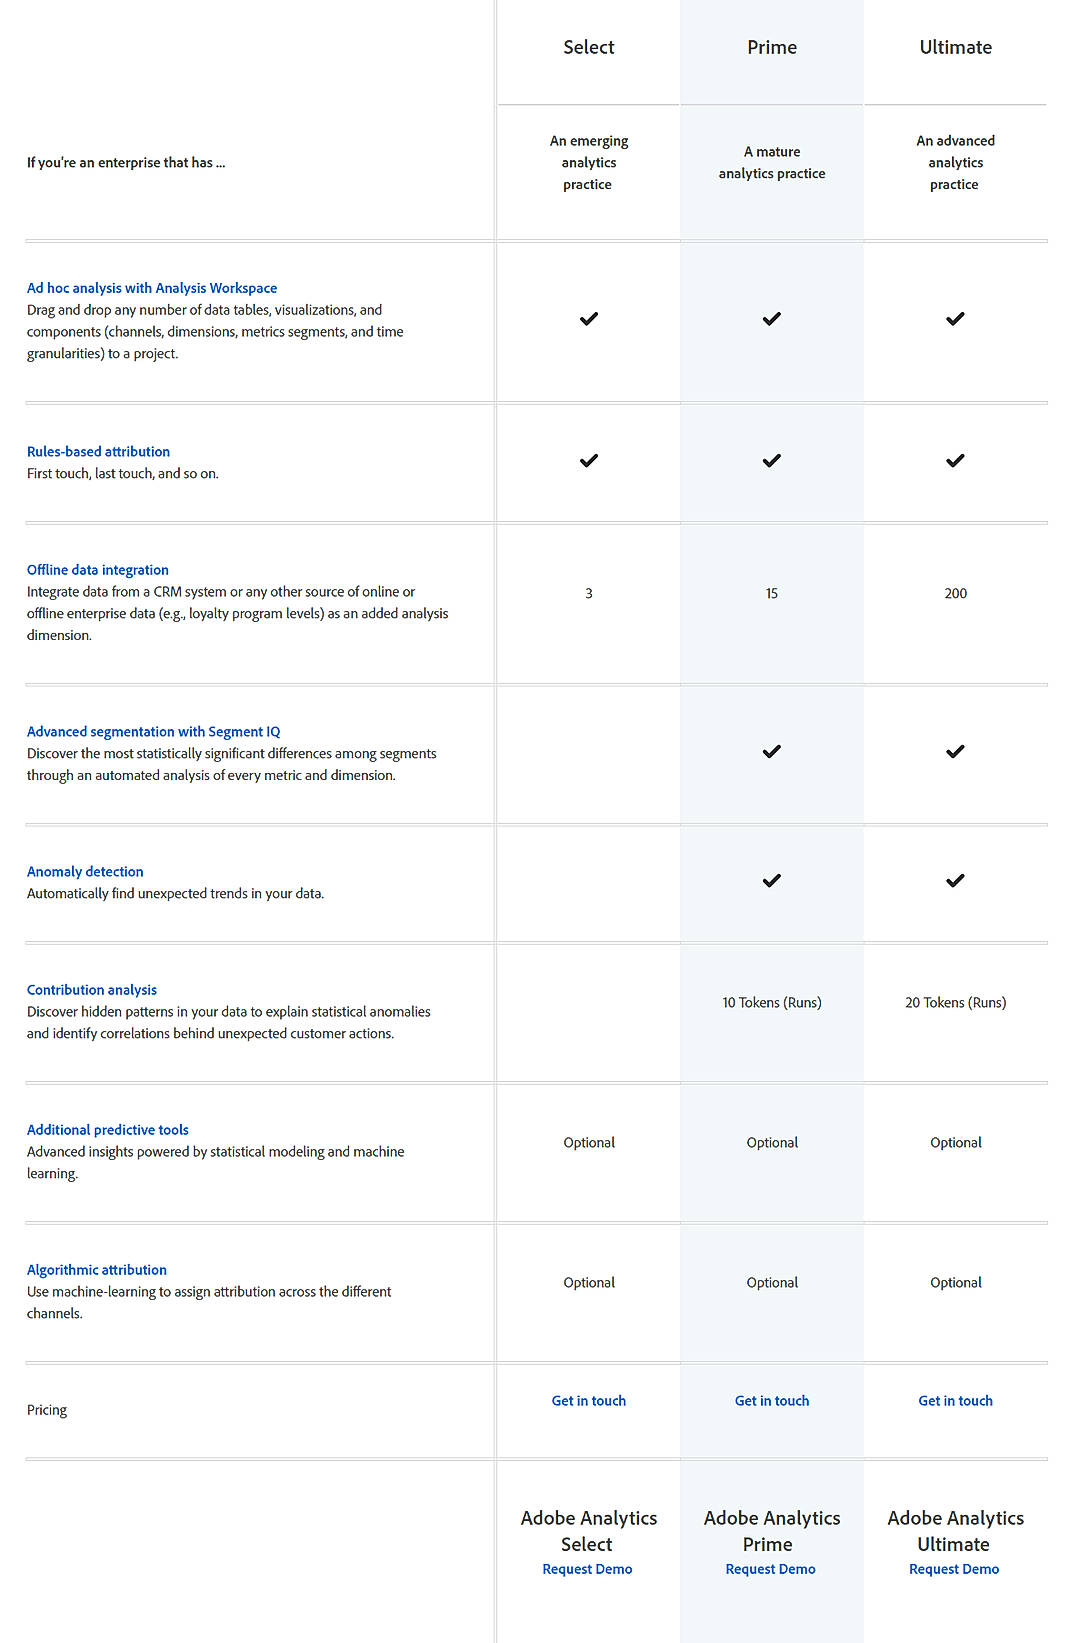
Task: Select the Prime column header
Action: pyautogui.click(x=771, y=46)
